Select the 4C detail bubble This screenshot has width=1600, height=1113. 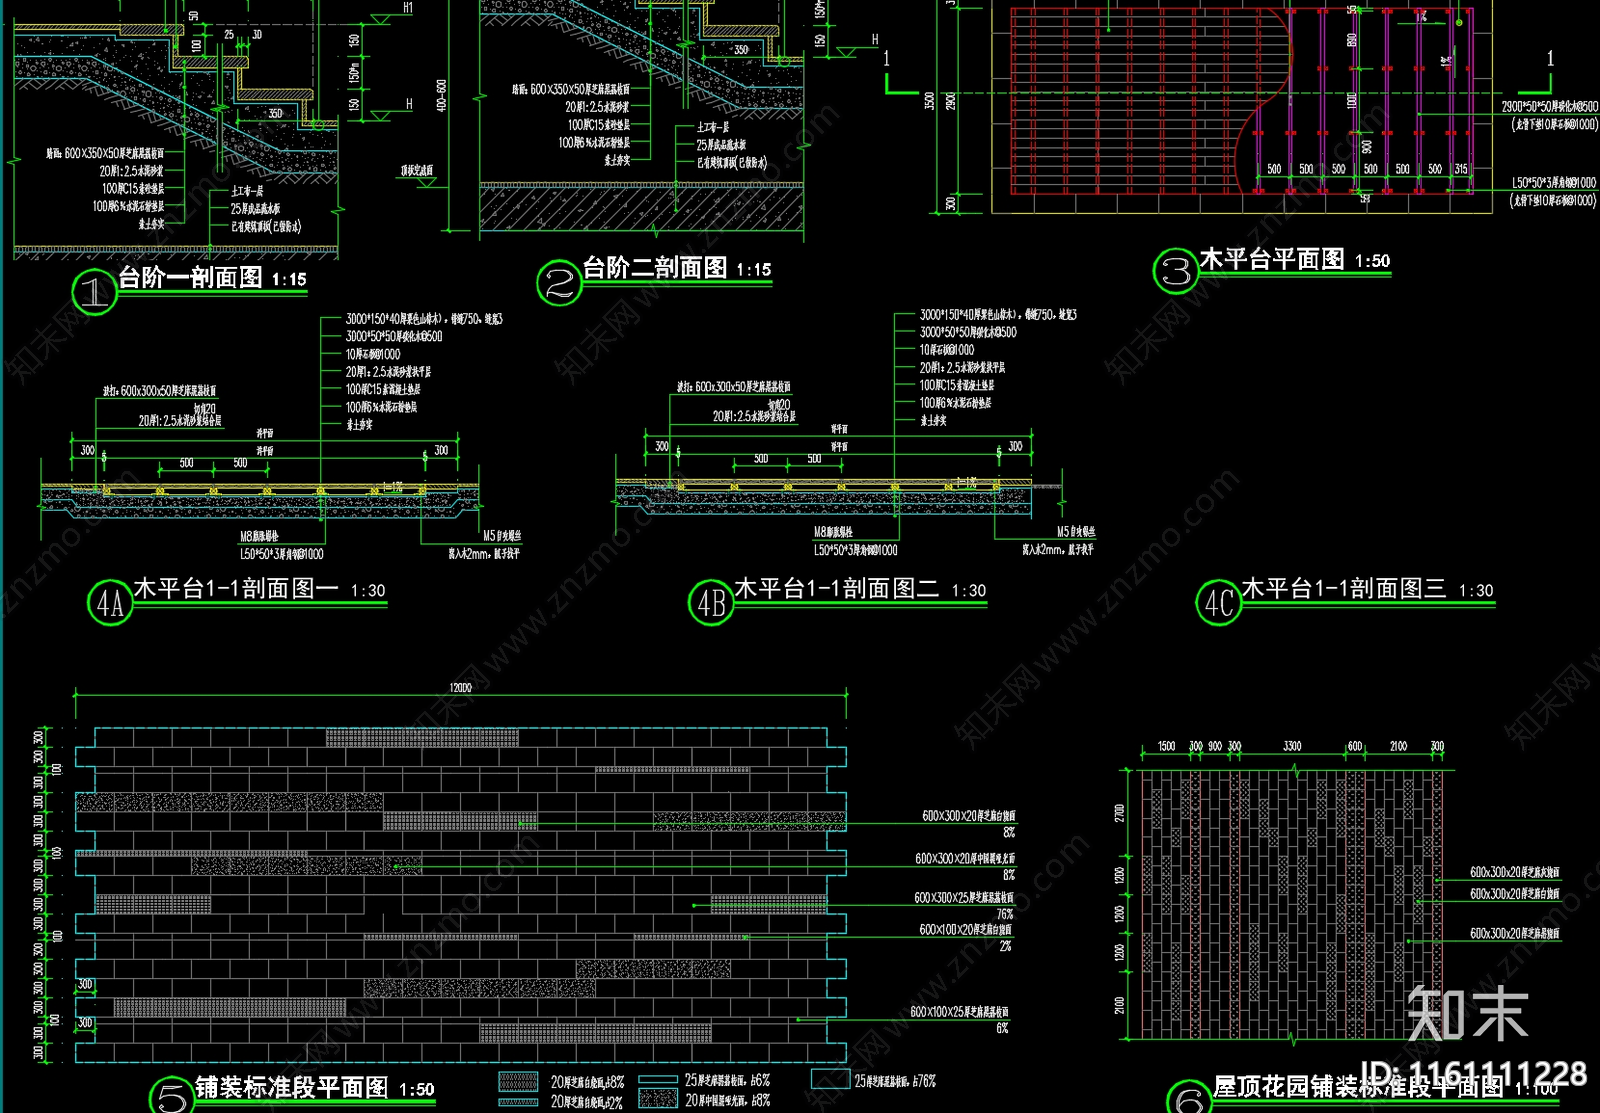pos(1218,602)
